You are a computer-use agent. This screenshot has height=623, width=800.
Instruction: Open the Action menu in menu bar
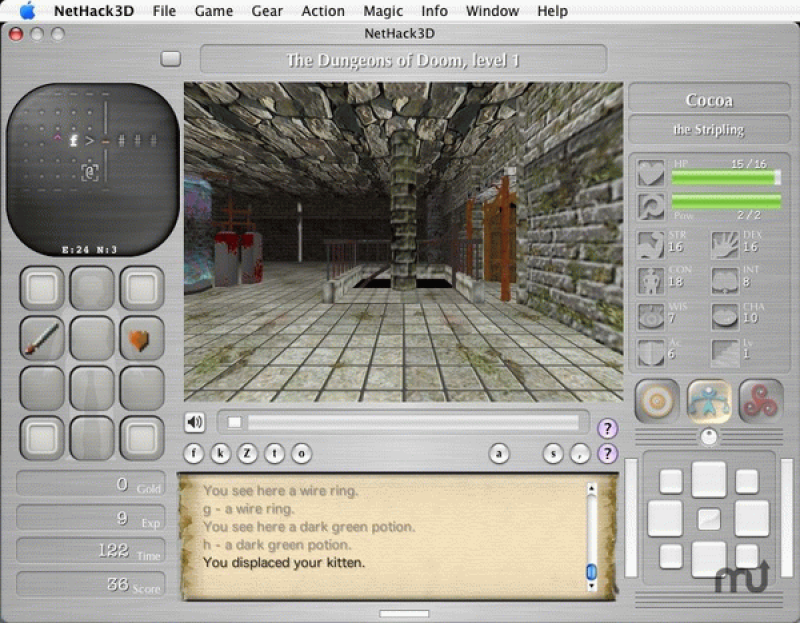pos(323,11)
